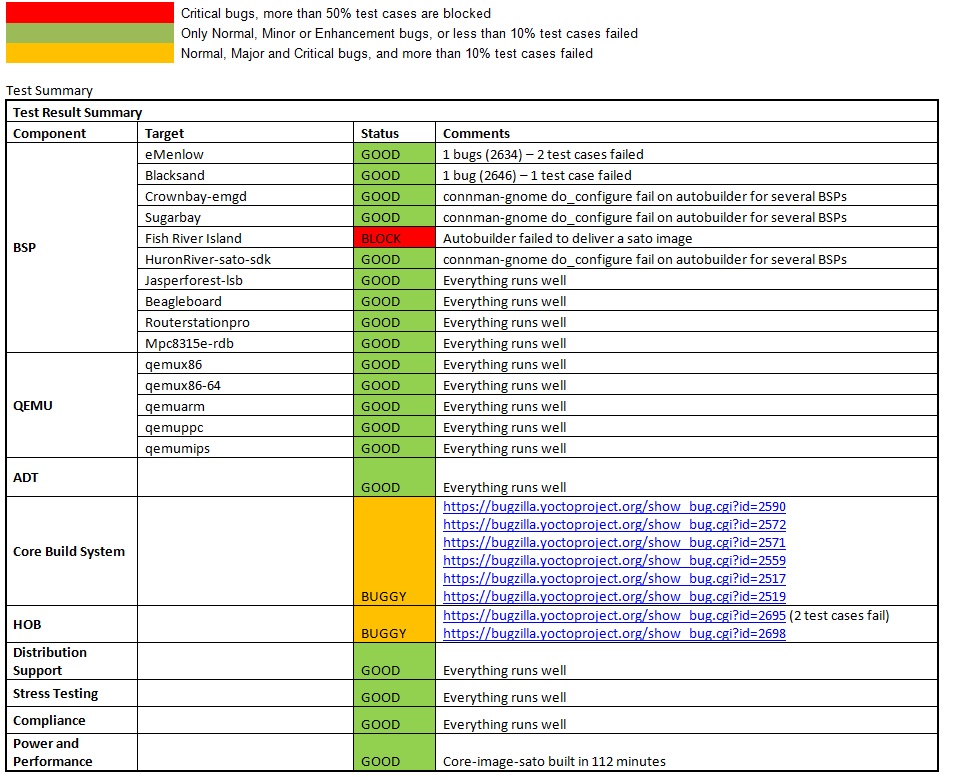Select the Core-image-sato build time comment
Image resolution: width=968 pixels, height=780 pixels.
pyautogui.click(x=554, y=762)
